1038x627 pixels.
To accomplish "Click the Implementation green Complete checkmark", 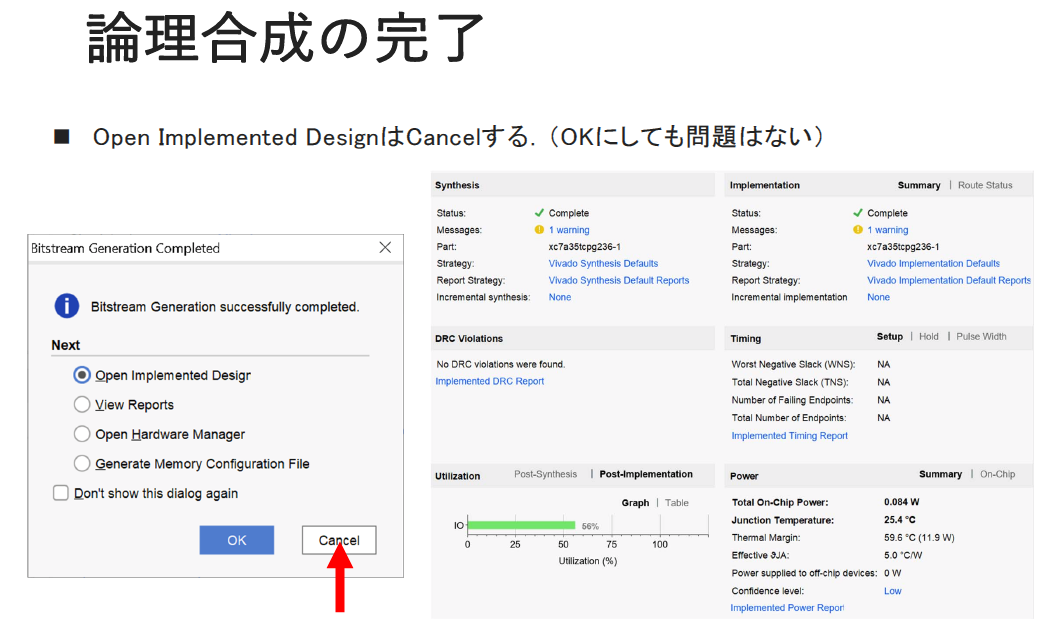I will [x=857, y=213].
